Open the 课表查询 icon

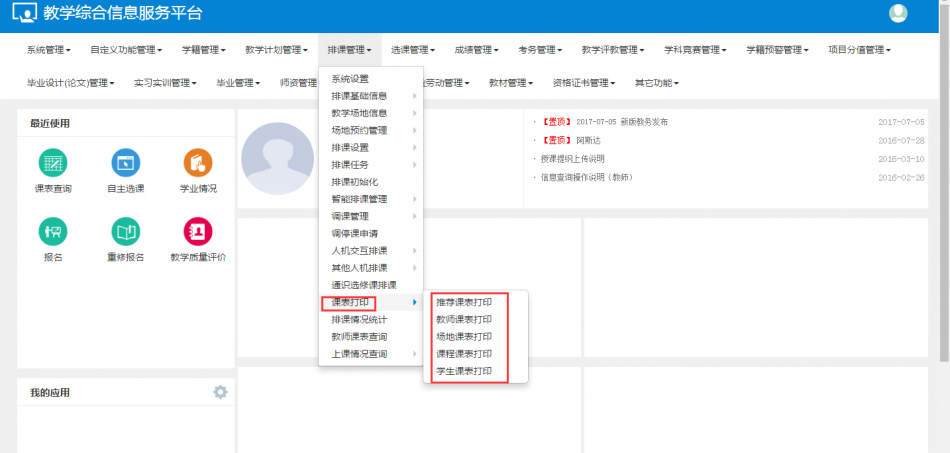tap(52, 162)
